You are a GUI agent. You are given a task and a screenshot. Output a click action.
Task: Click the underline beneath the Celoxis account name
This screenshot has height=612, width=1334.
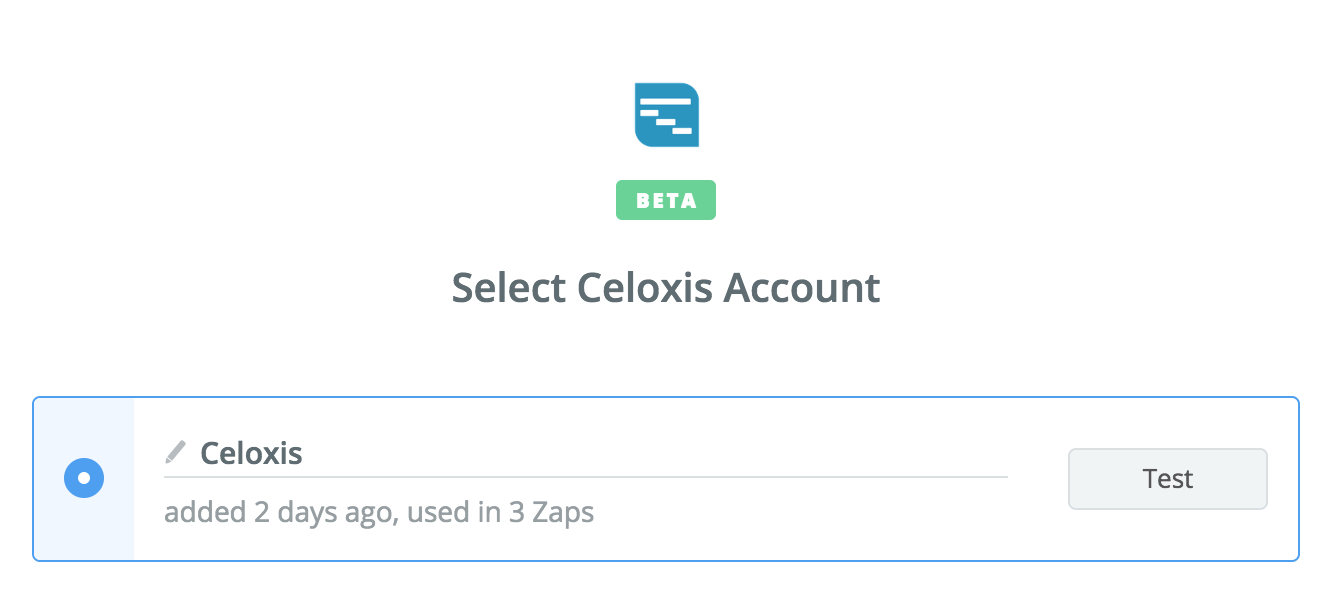[x=585, y=477]
